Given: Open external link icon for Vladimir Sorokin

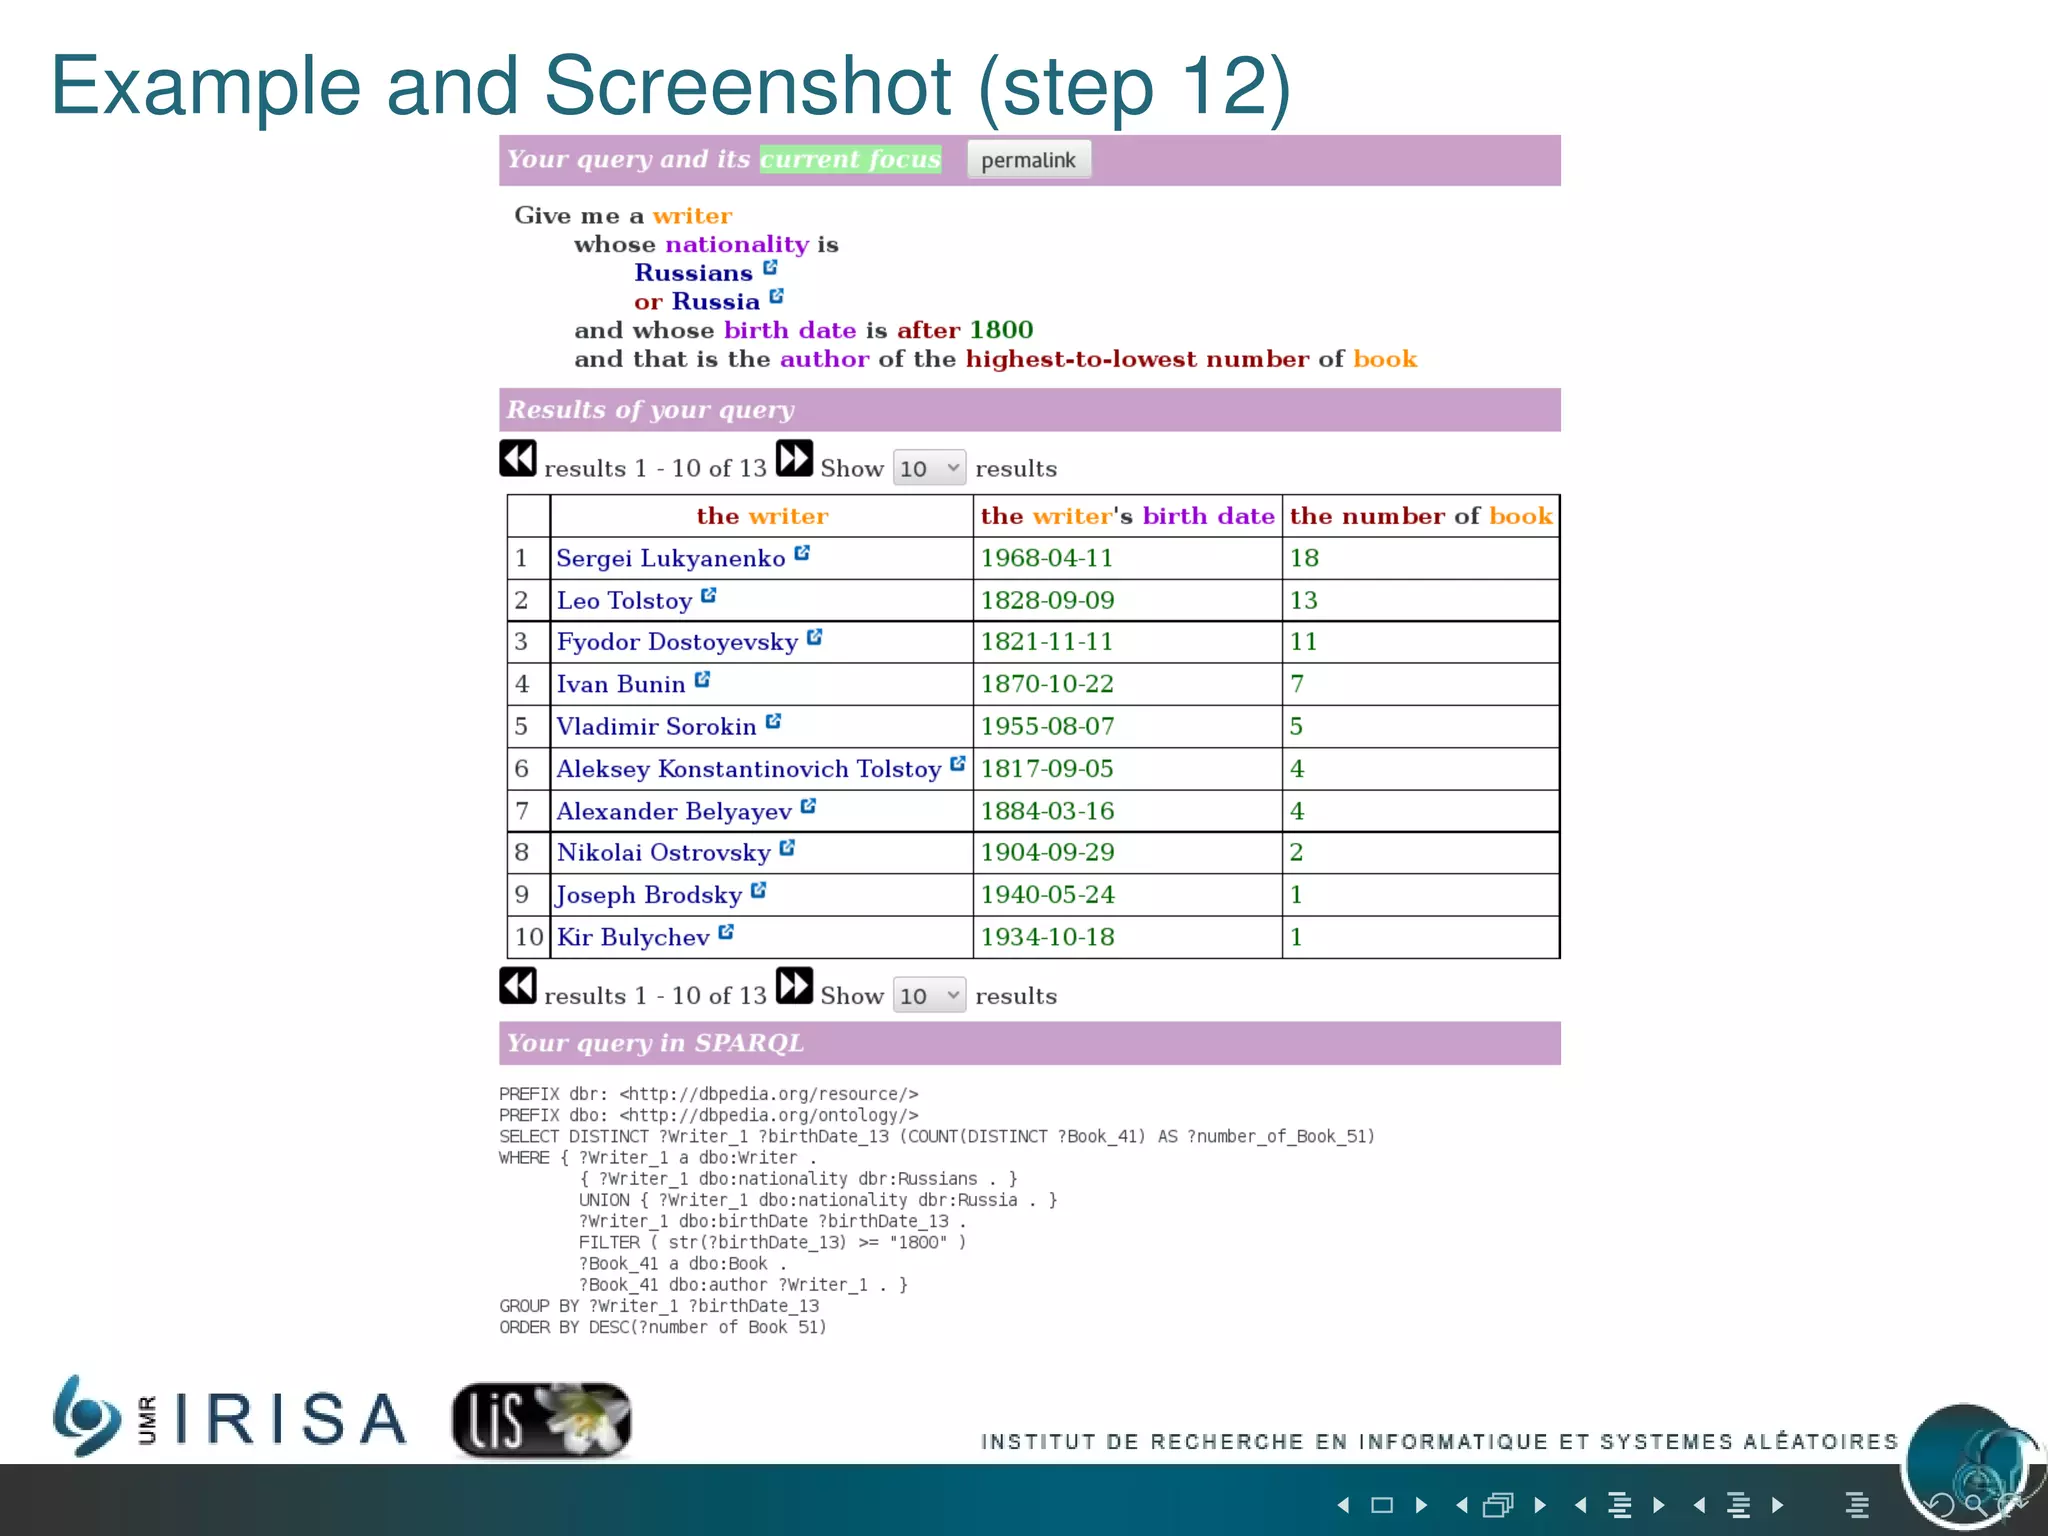Looking at the screenshot, I should [774, 722].
